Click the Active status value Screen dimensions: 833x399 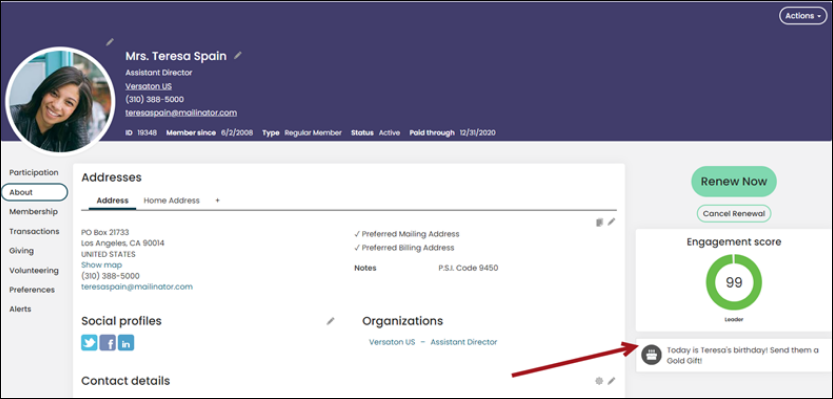pos(389,133)
